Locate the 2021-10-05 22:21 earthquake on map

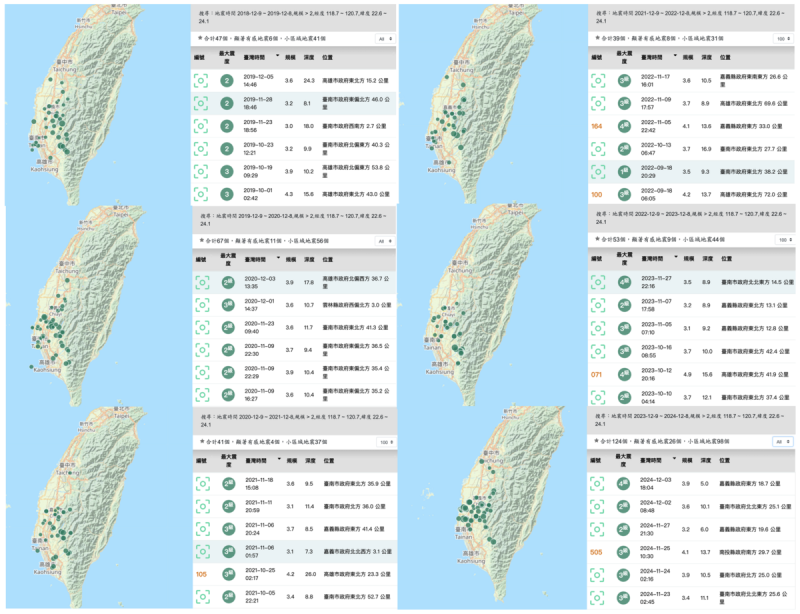pos(203,596)
